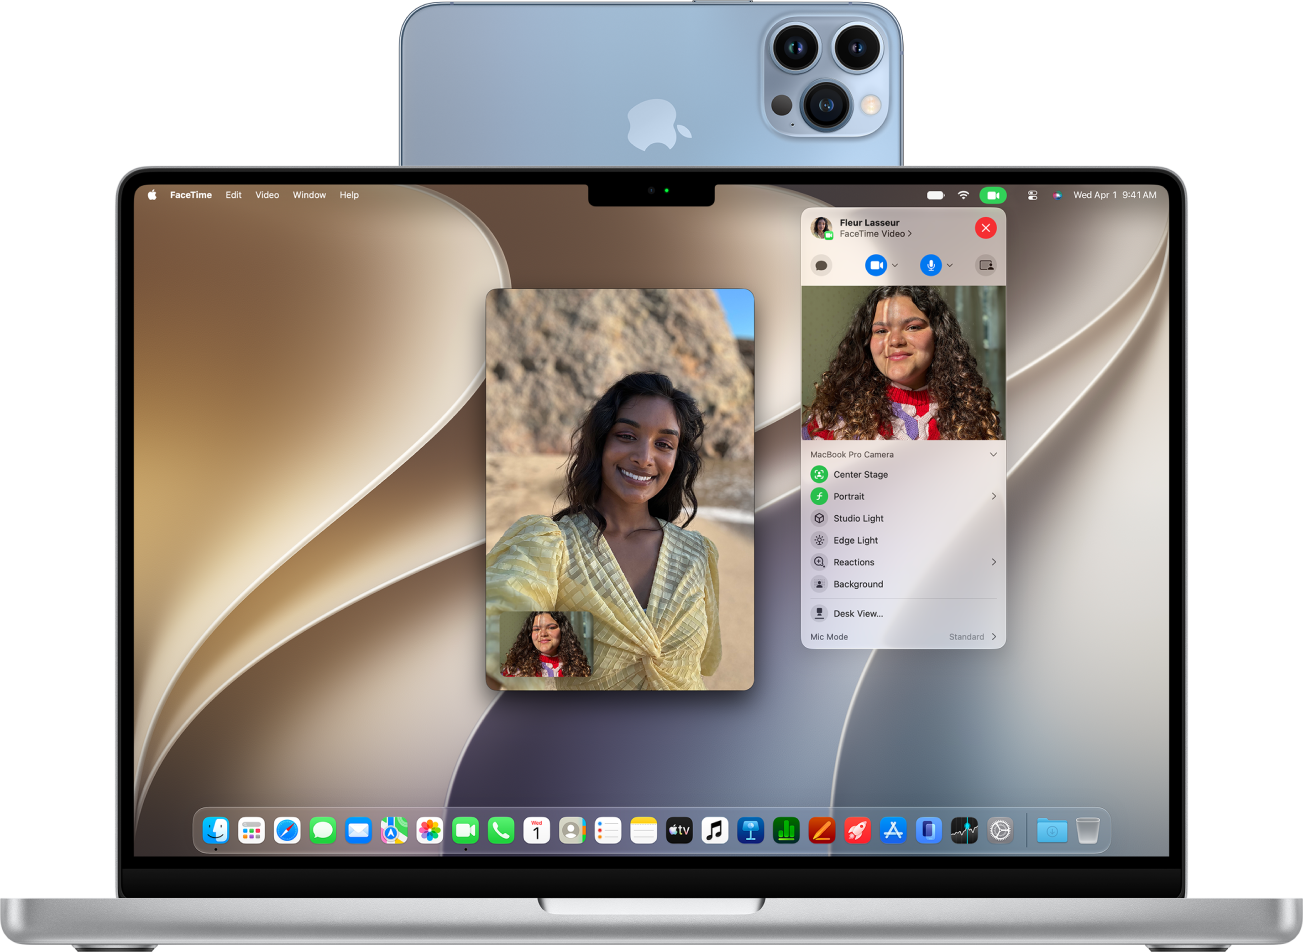Click the picture-in-picture self view in FaceTime window
Viewport: 1304px width, 952px height.
click(x=546, y=644)
